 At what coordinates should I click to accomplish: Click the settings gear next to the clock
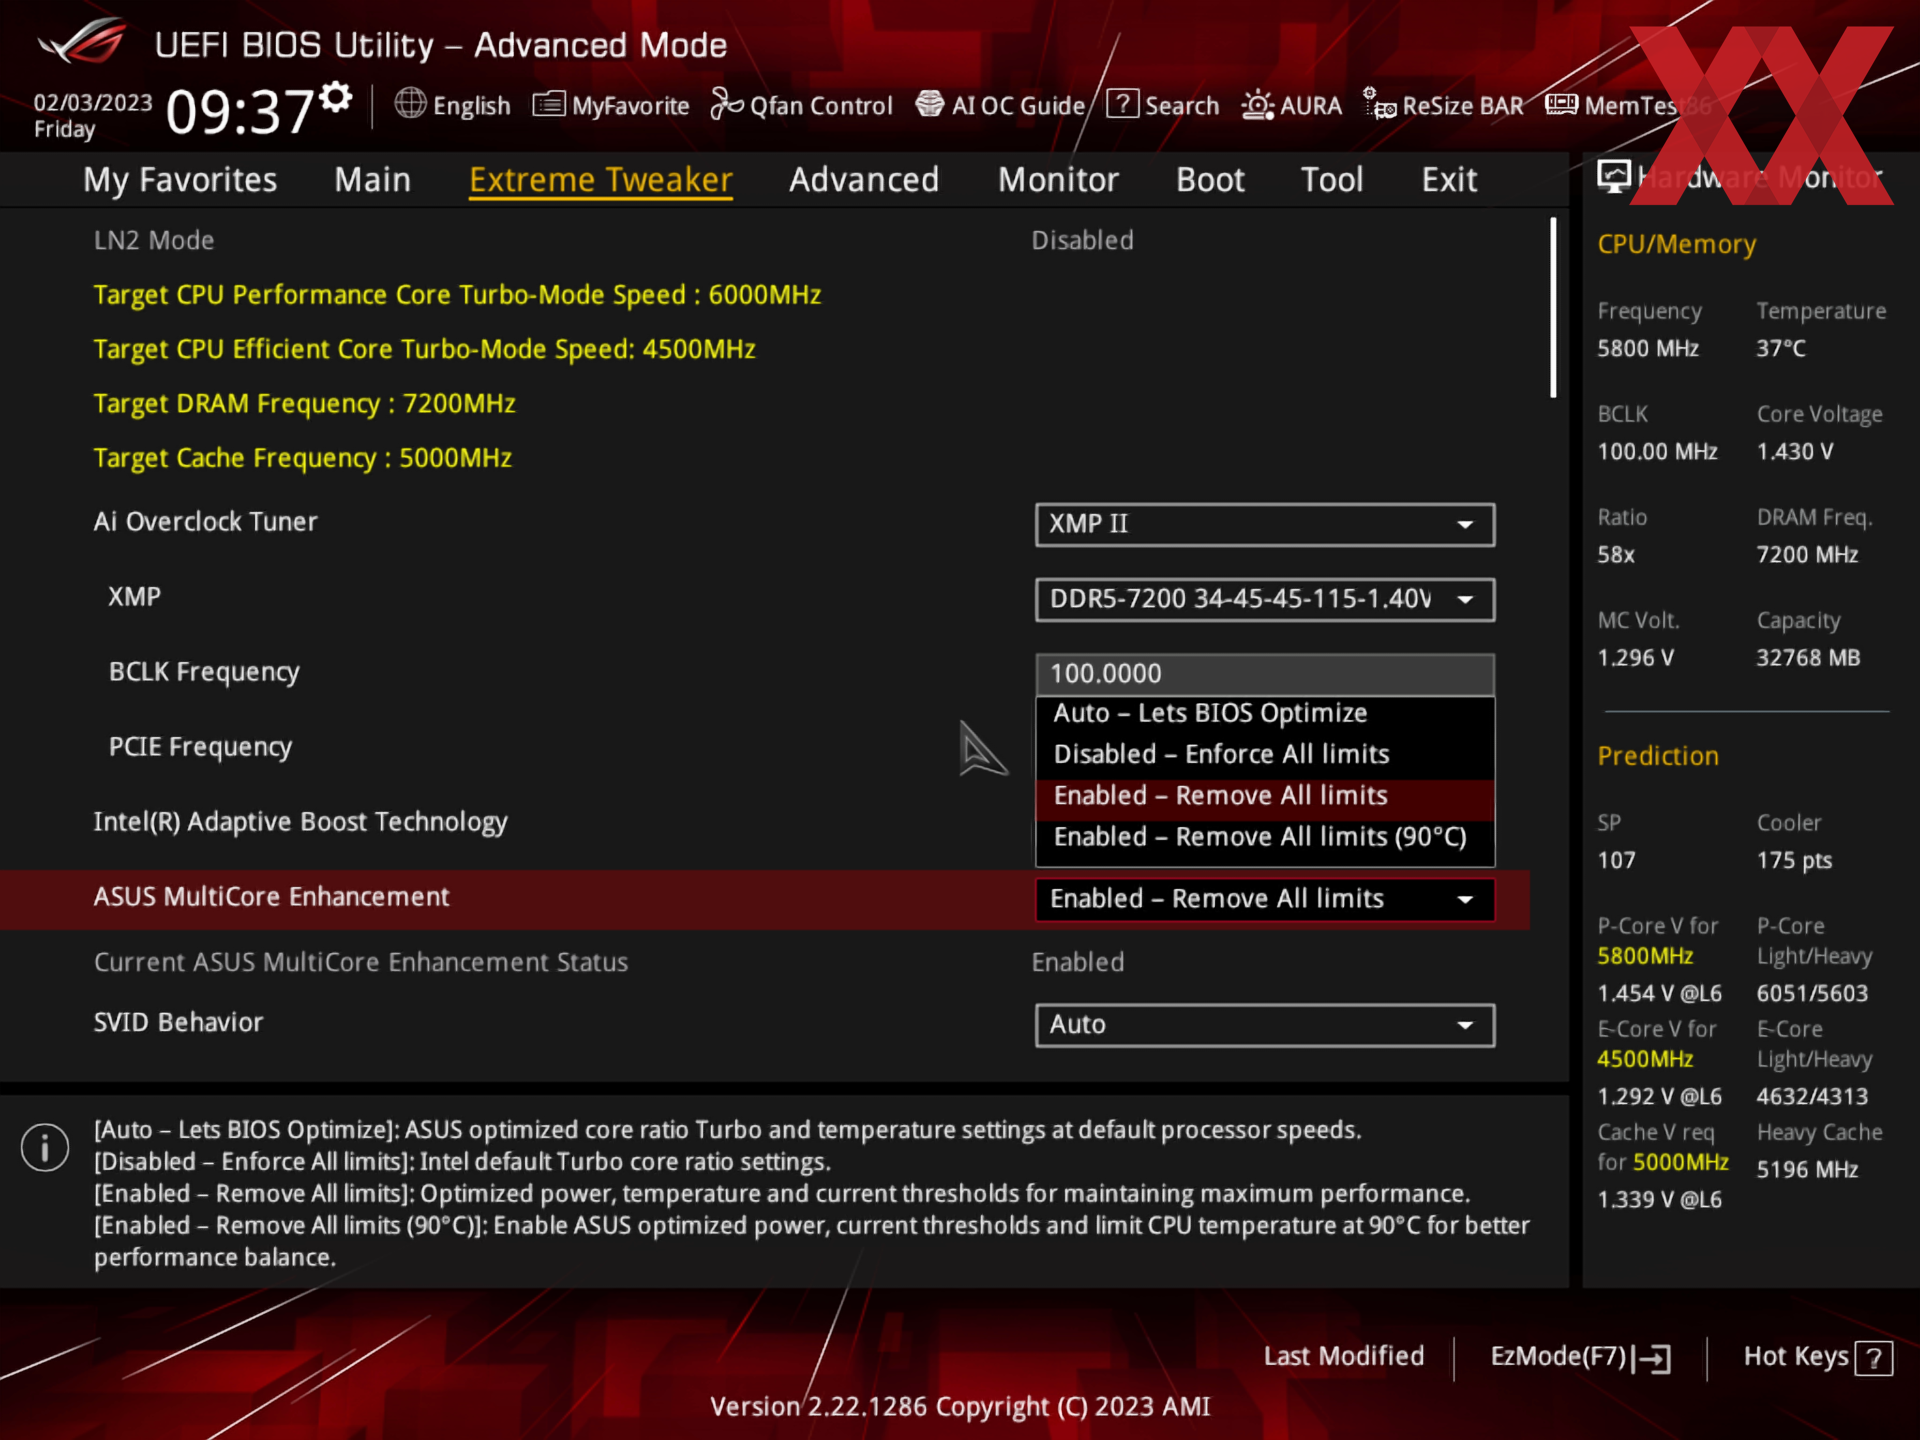coord(337,97)
